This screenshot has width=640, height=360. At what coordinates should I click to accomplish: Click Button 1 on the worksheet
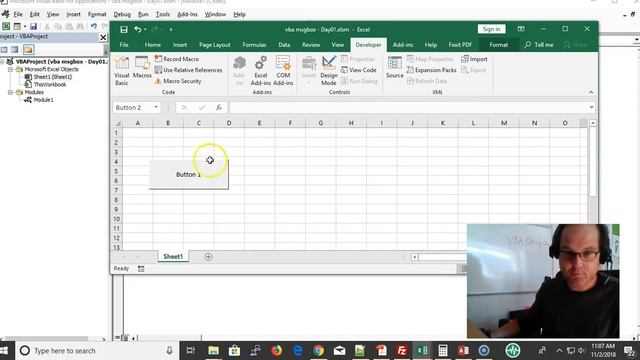coord(189,174)
